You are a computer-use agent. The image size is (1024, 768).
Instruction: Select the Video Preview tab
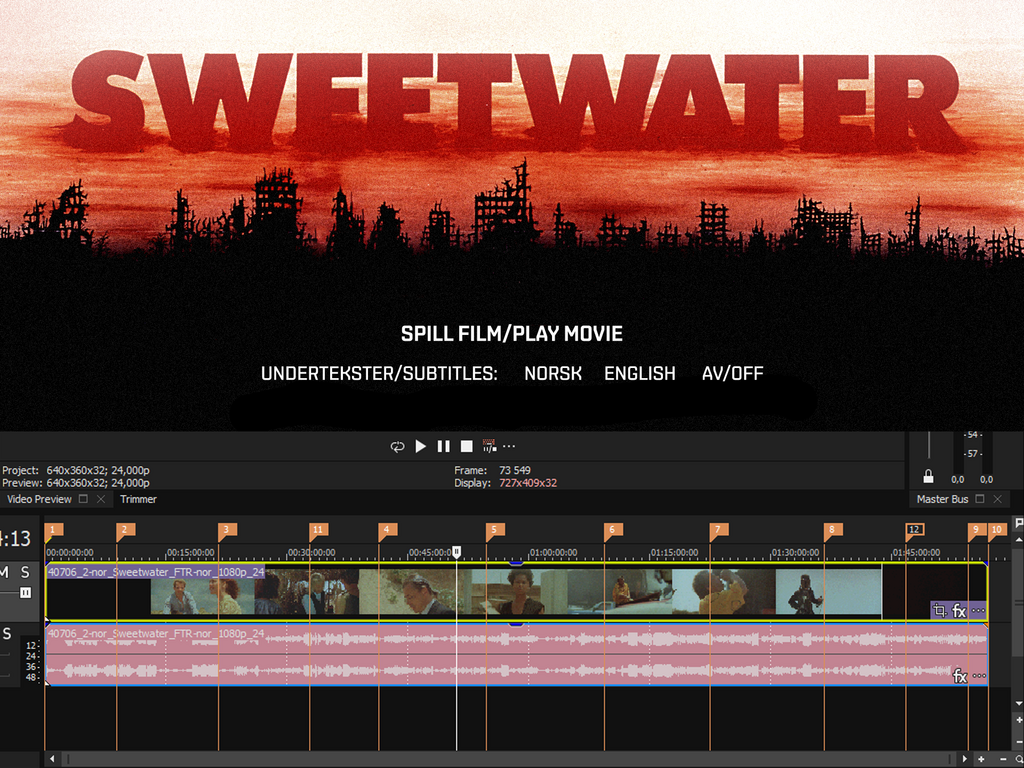point(39,499)
